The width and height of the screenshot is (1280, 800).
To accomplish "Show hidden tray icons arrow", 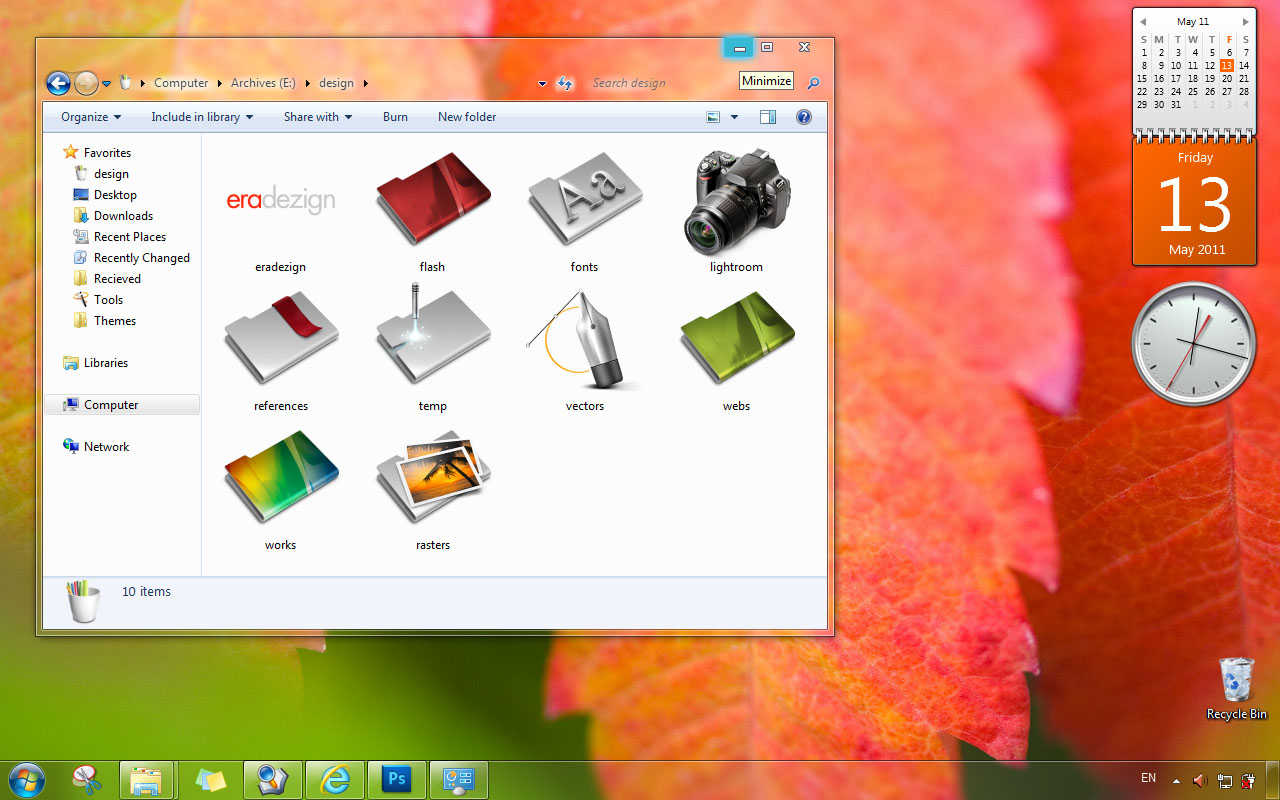I will pos(1176,780).
